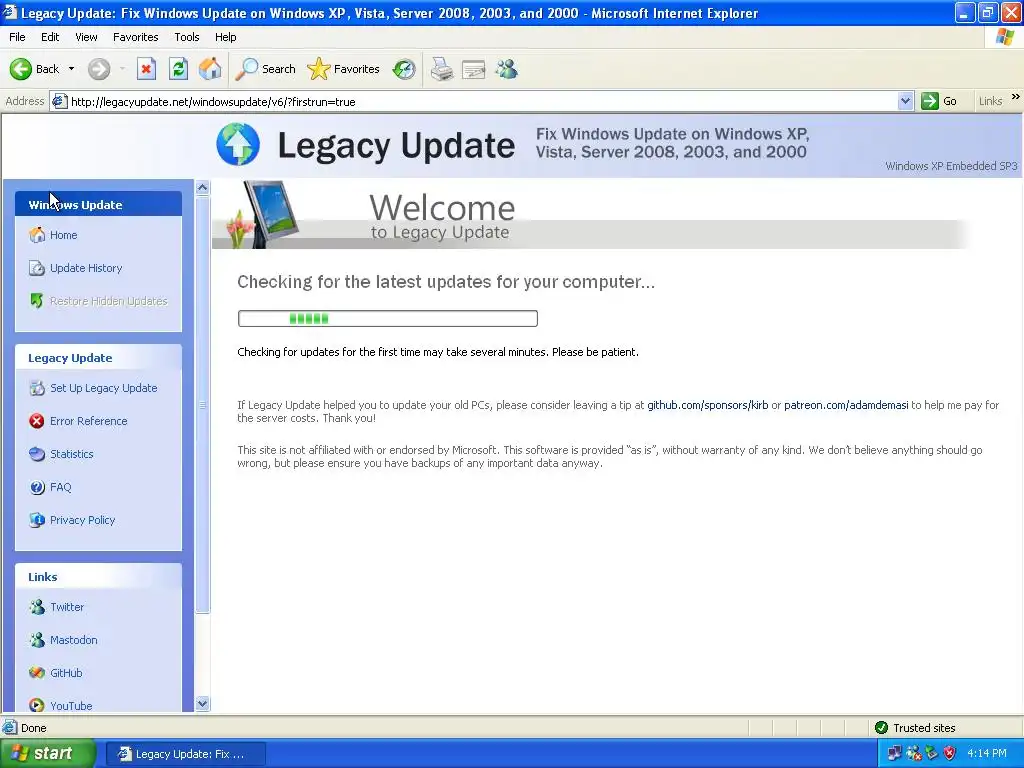Open the File menu
This screenshot has height=768, width=1024.
coord(17,37)
